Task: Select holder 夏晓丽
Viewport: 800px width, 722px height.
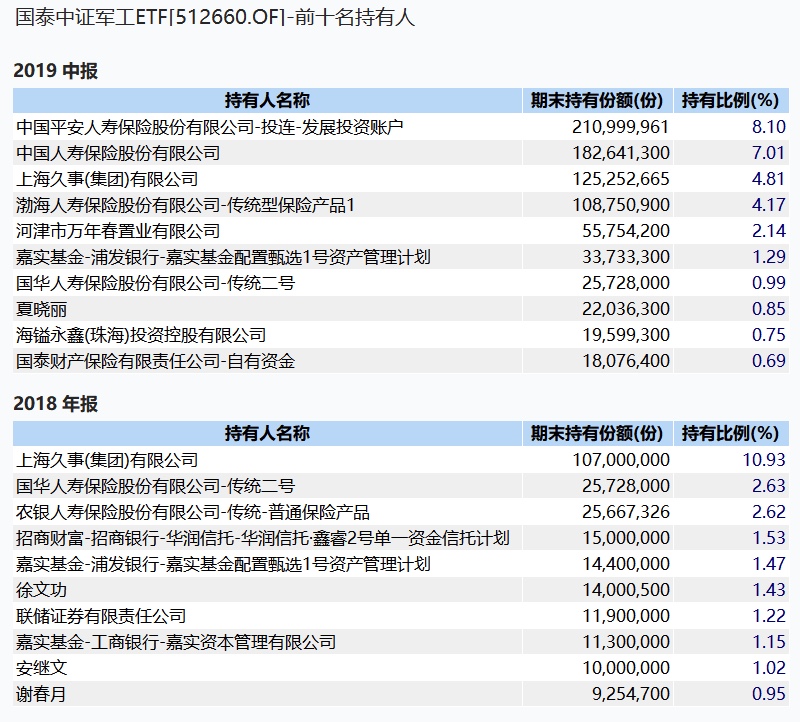Action: (x=41, y=309)
